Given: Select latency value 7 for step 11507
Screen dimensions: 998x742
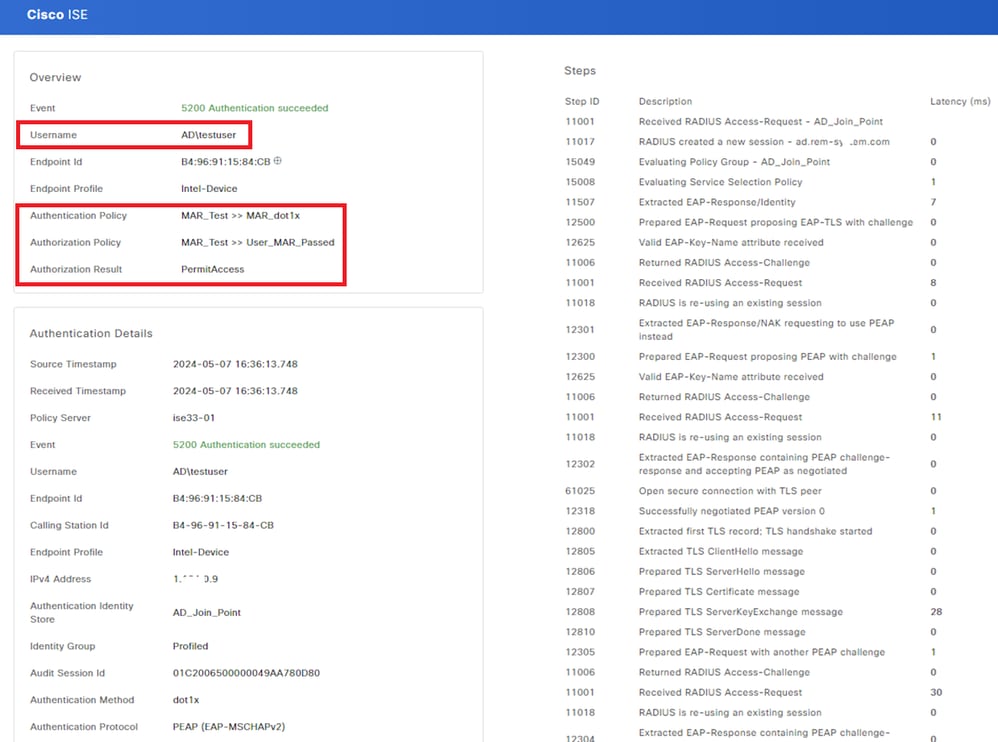Looking at the screenshot, I should click(933, 202).
